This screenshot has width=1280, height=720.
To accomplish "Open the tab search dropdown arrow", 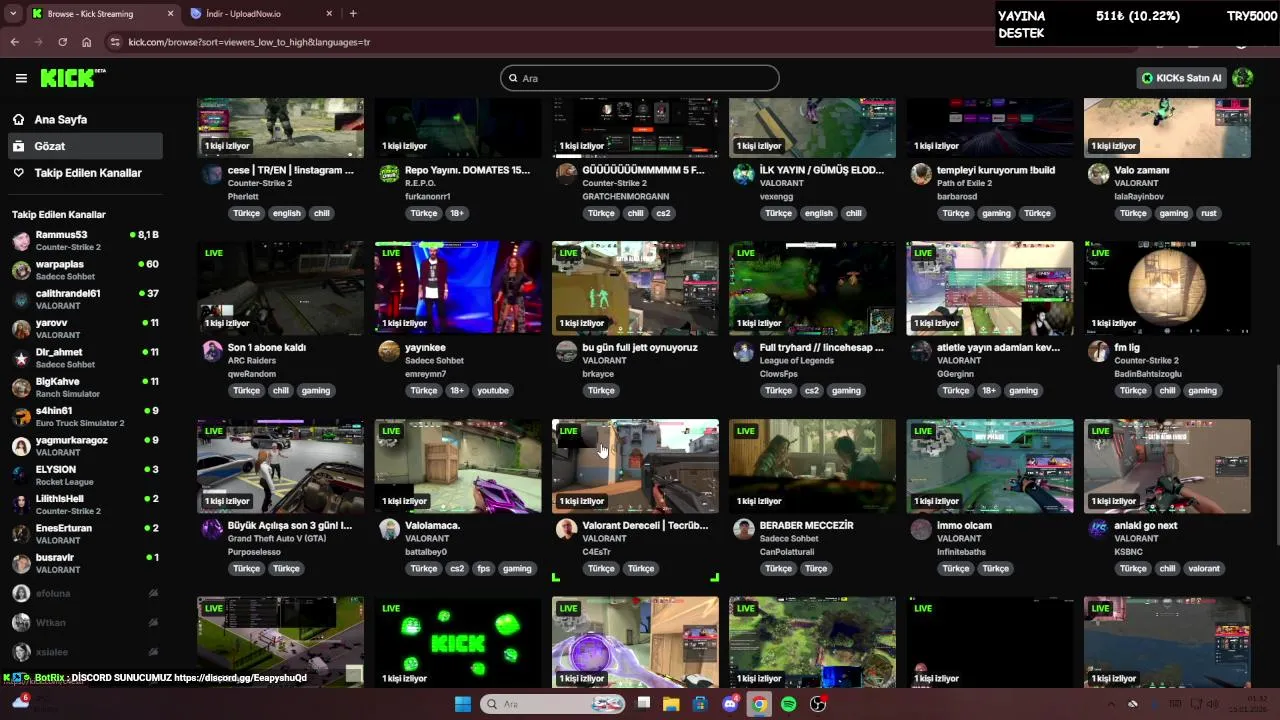I will 12,14.
